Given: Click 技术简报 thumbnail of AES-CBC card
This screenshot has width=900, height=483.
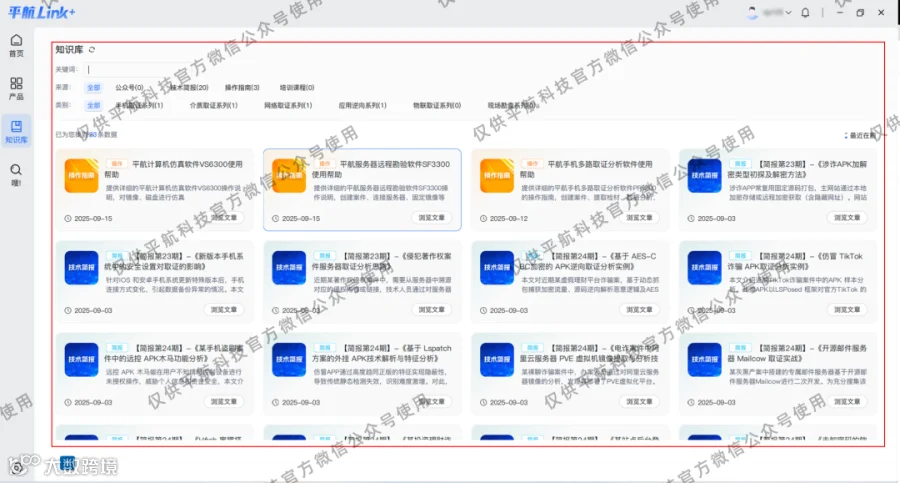Looking at the screenshot, I should tap(496, 268).
